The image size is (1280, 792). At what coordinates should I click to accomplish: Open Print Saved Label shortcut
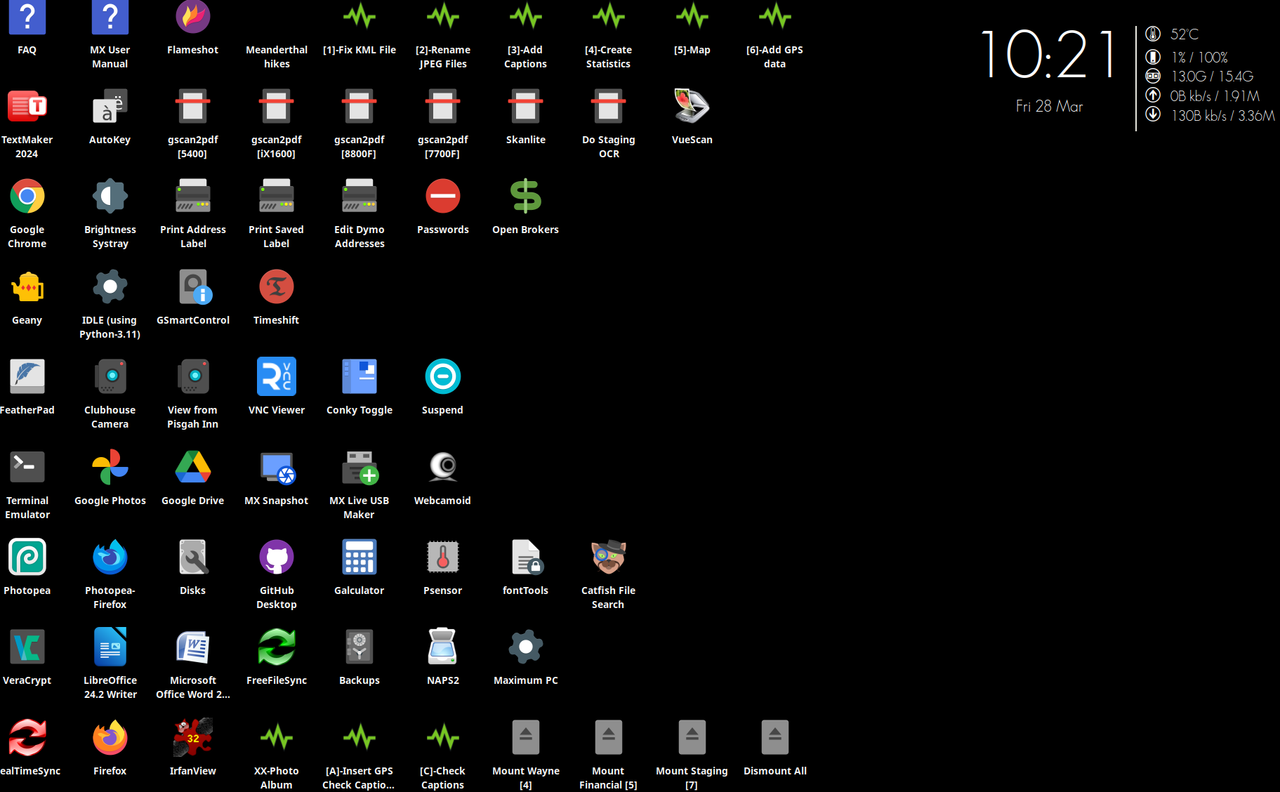276,197
